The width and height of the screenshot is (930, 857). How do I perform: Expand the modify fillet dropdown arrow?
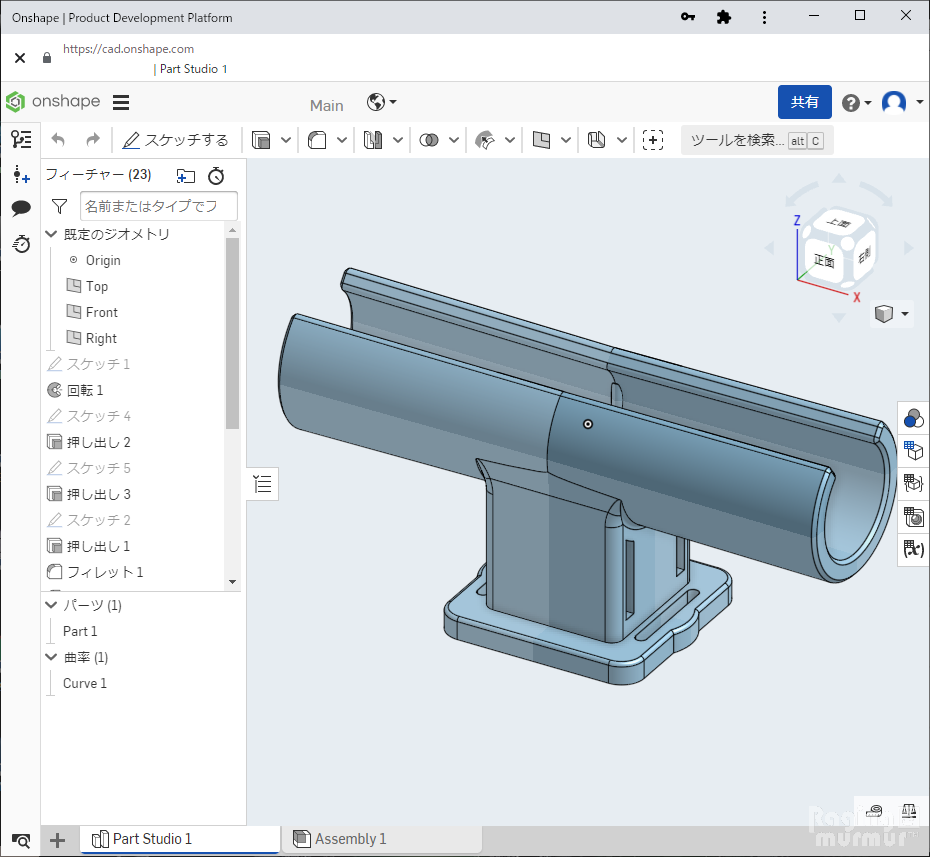(509, 141)
